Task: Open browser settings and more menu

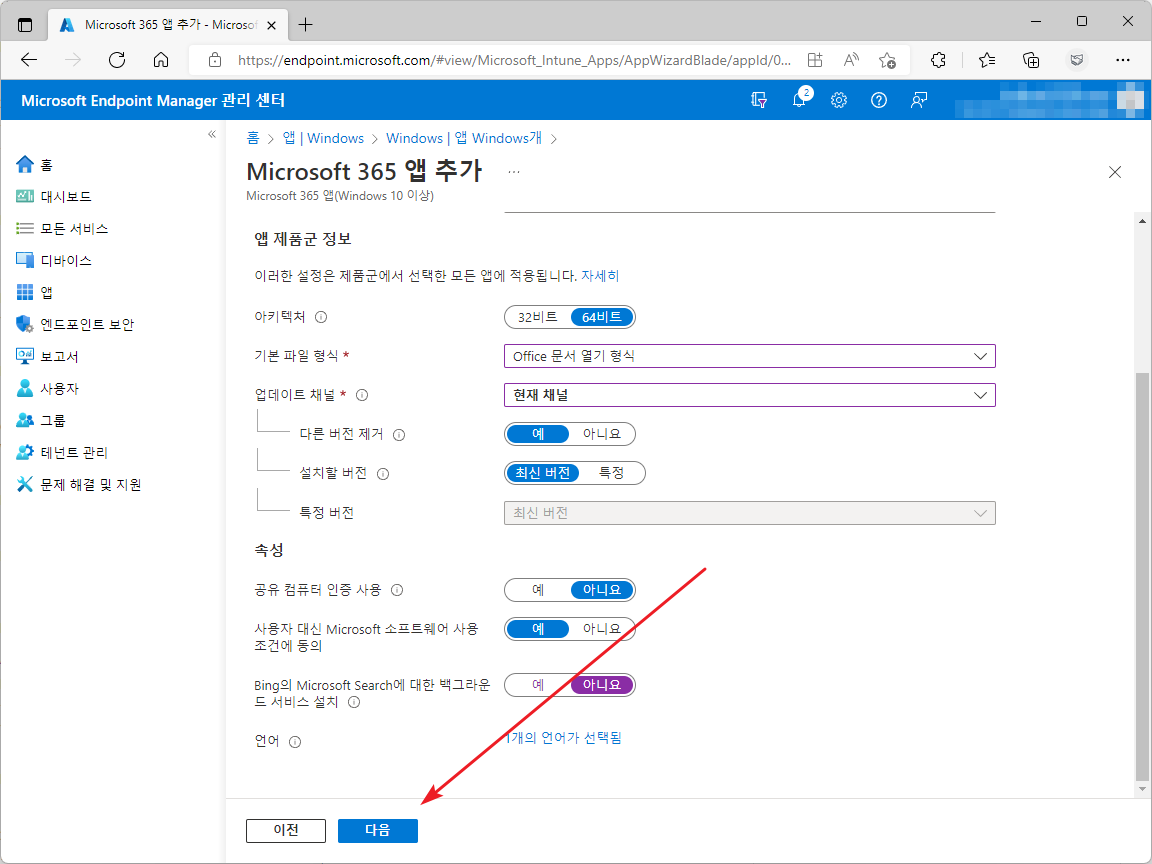Action: 1122,60
